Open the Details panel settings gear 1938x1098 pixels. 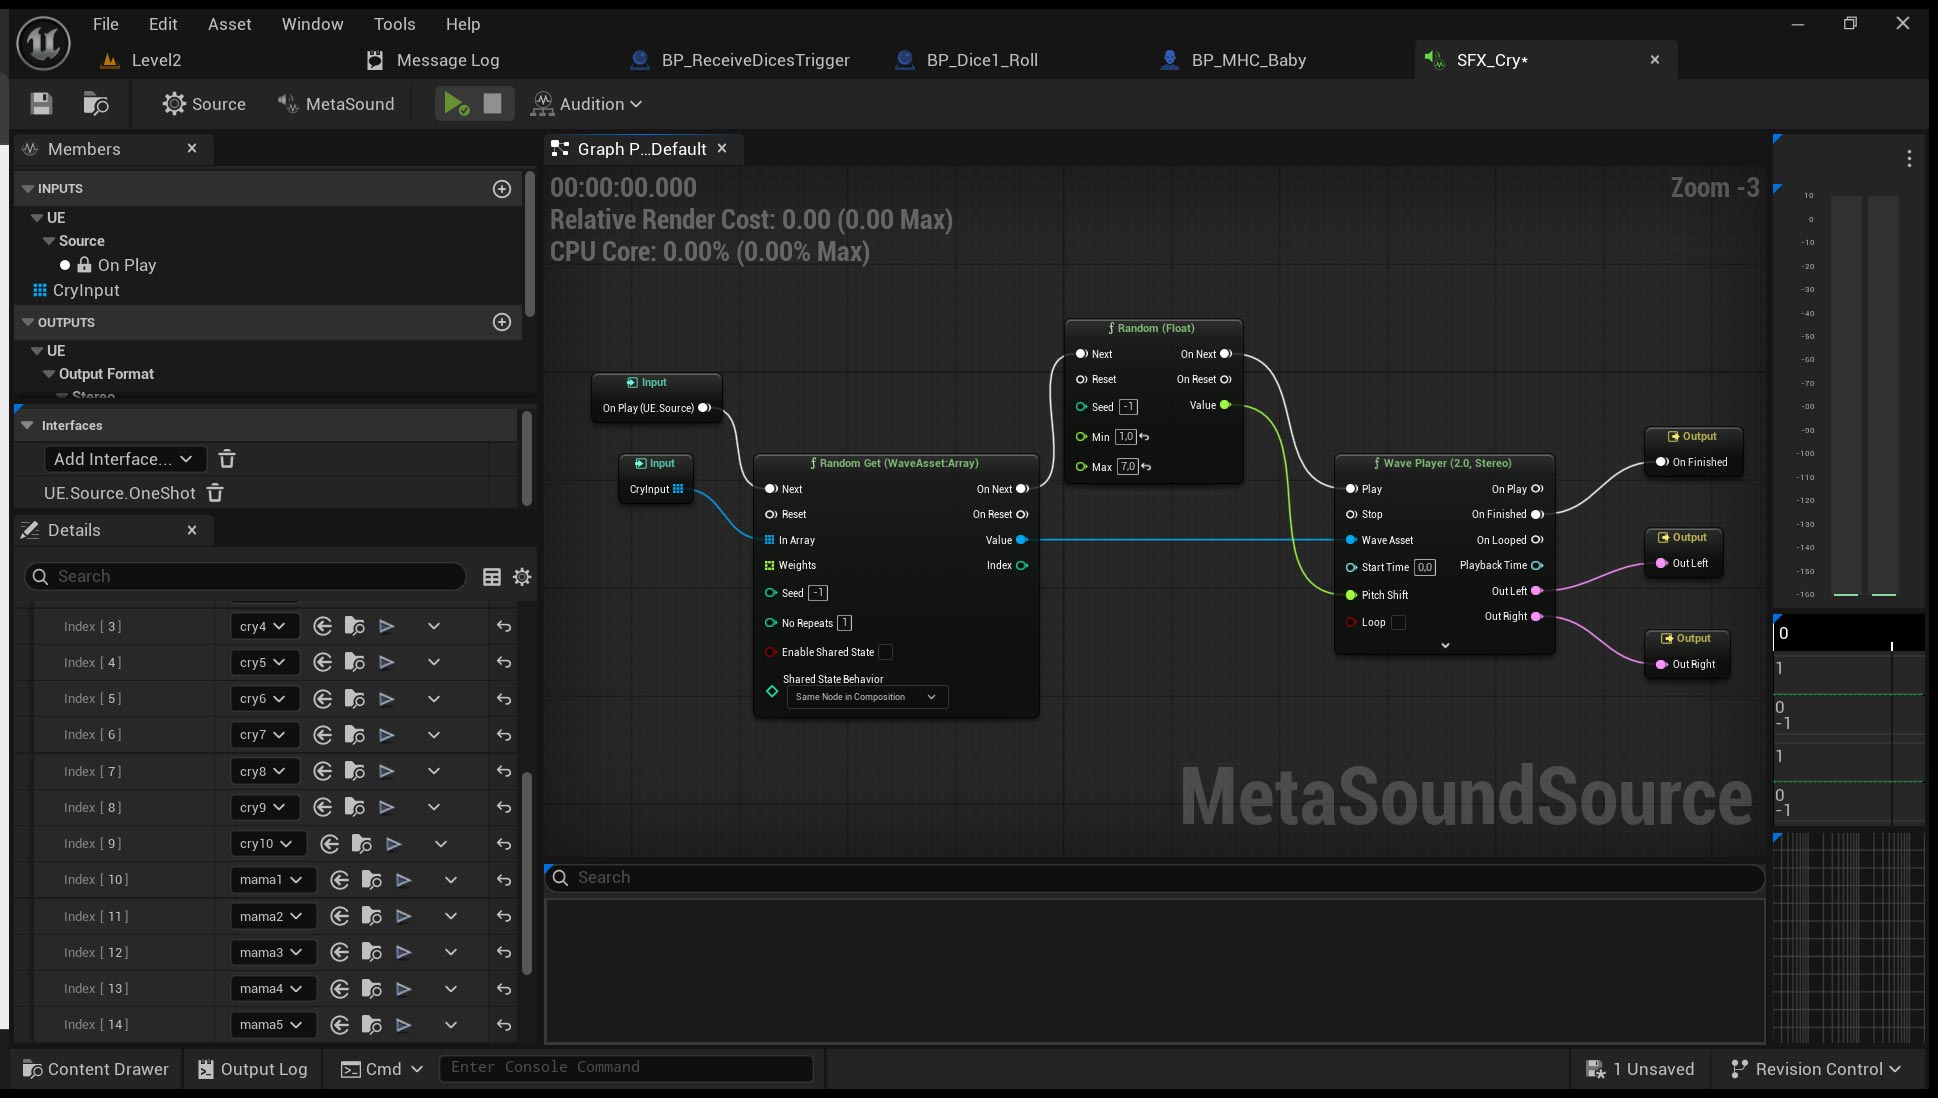tap(522, 577)
